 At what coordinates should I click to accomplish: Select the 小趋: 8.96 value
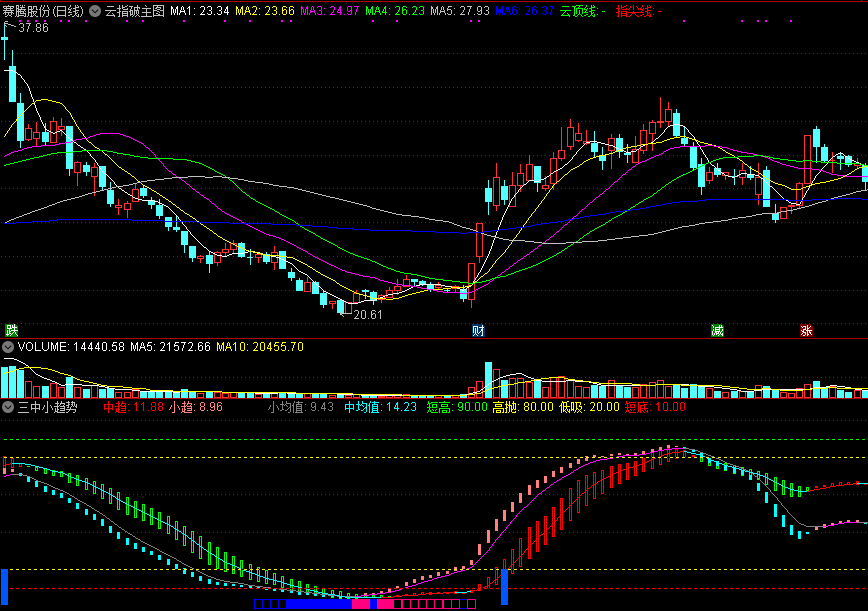point(195,407)
